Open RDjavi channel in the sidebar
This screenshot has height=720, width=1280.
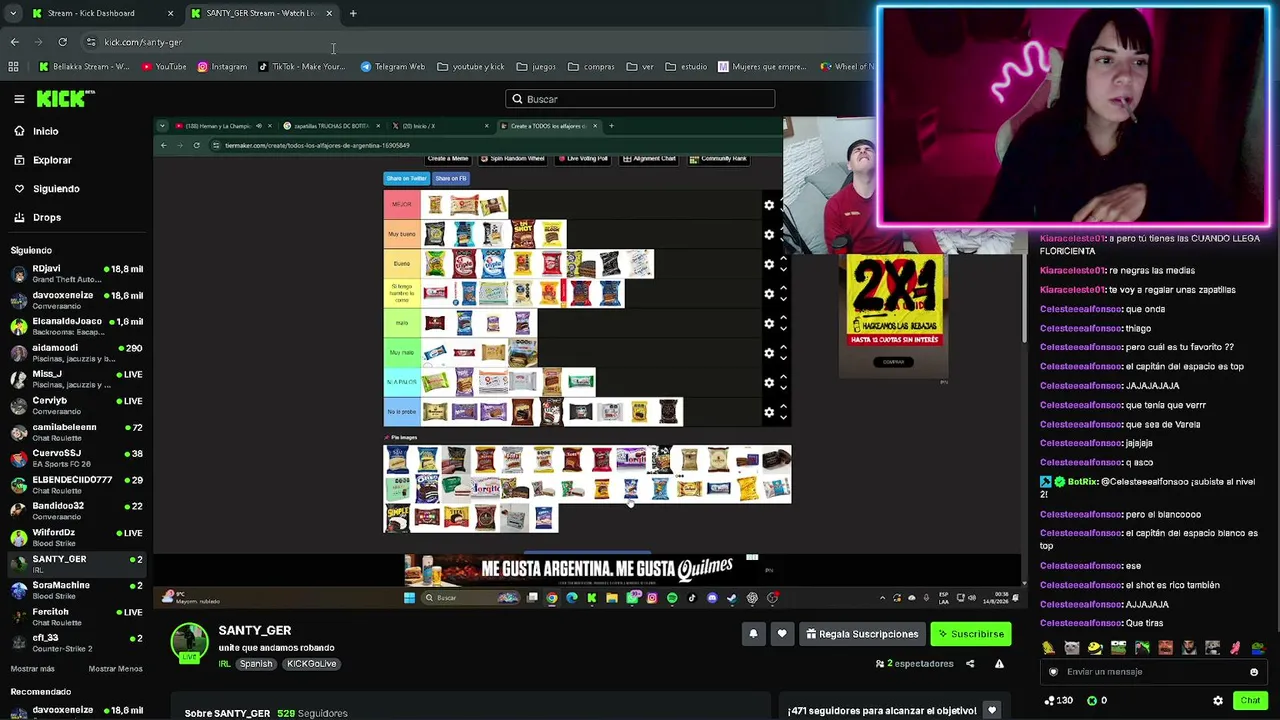[76, 274]
